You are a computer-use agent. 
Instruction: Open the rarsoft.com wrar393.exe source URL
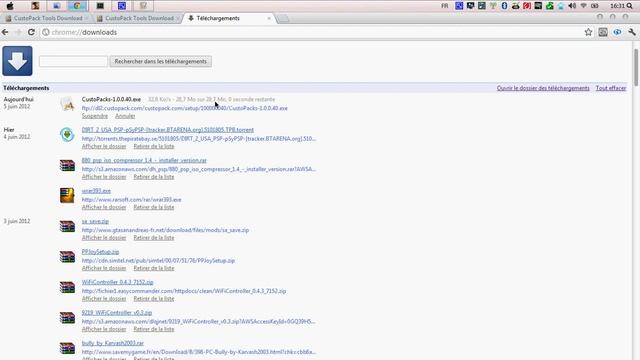131,200
